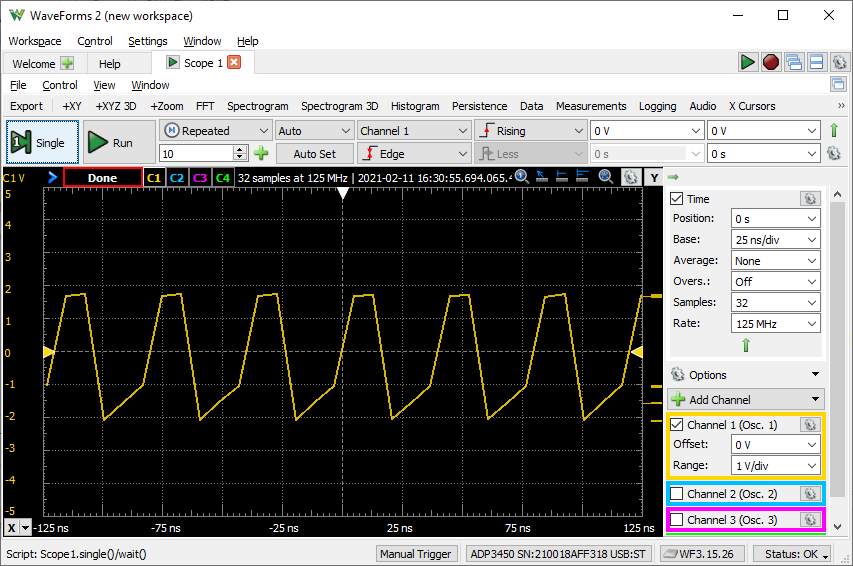The height and width of the screenshot is (566, 853).
Task: Open the plot zoom magnifier icon
Action: pos(605,176)
